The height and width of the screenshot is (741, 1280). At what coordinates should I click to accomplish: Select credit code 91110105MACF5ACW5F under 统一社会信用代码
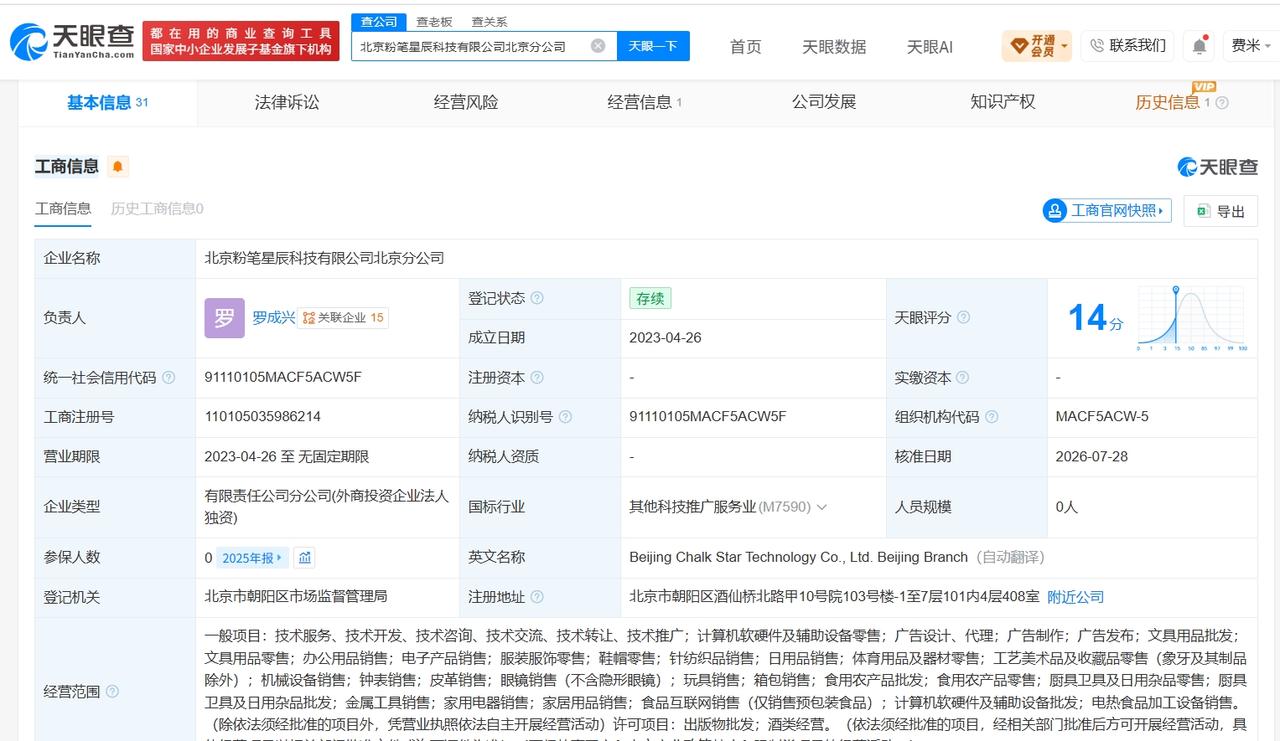click(283, 377)
